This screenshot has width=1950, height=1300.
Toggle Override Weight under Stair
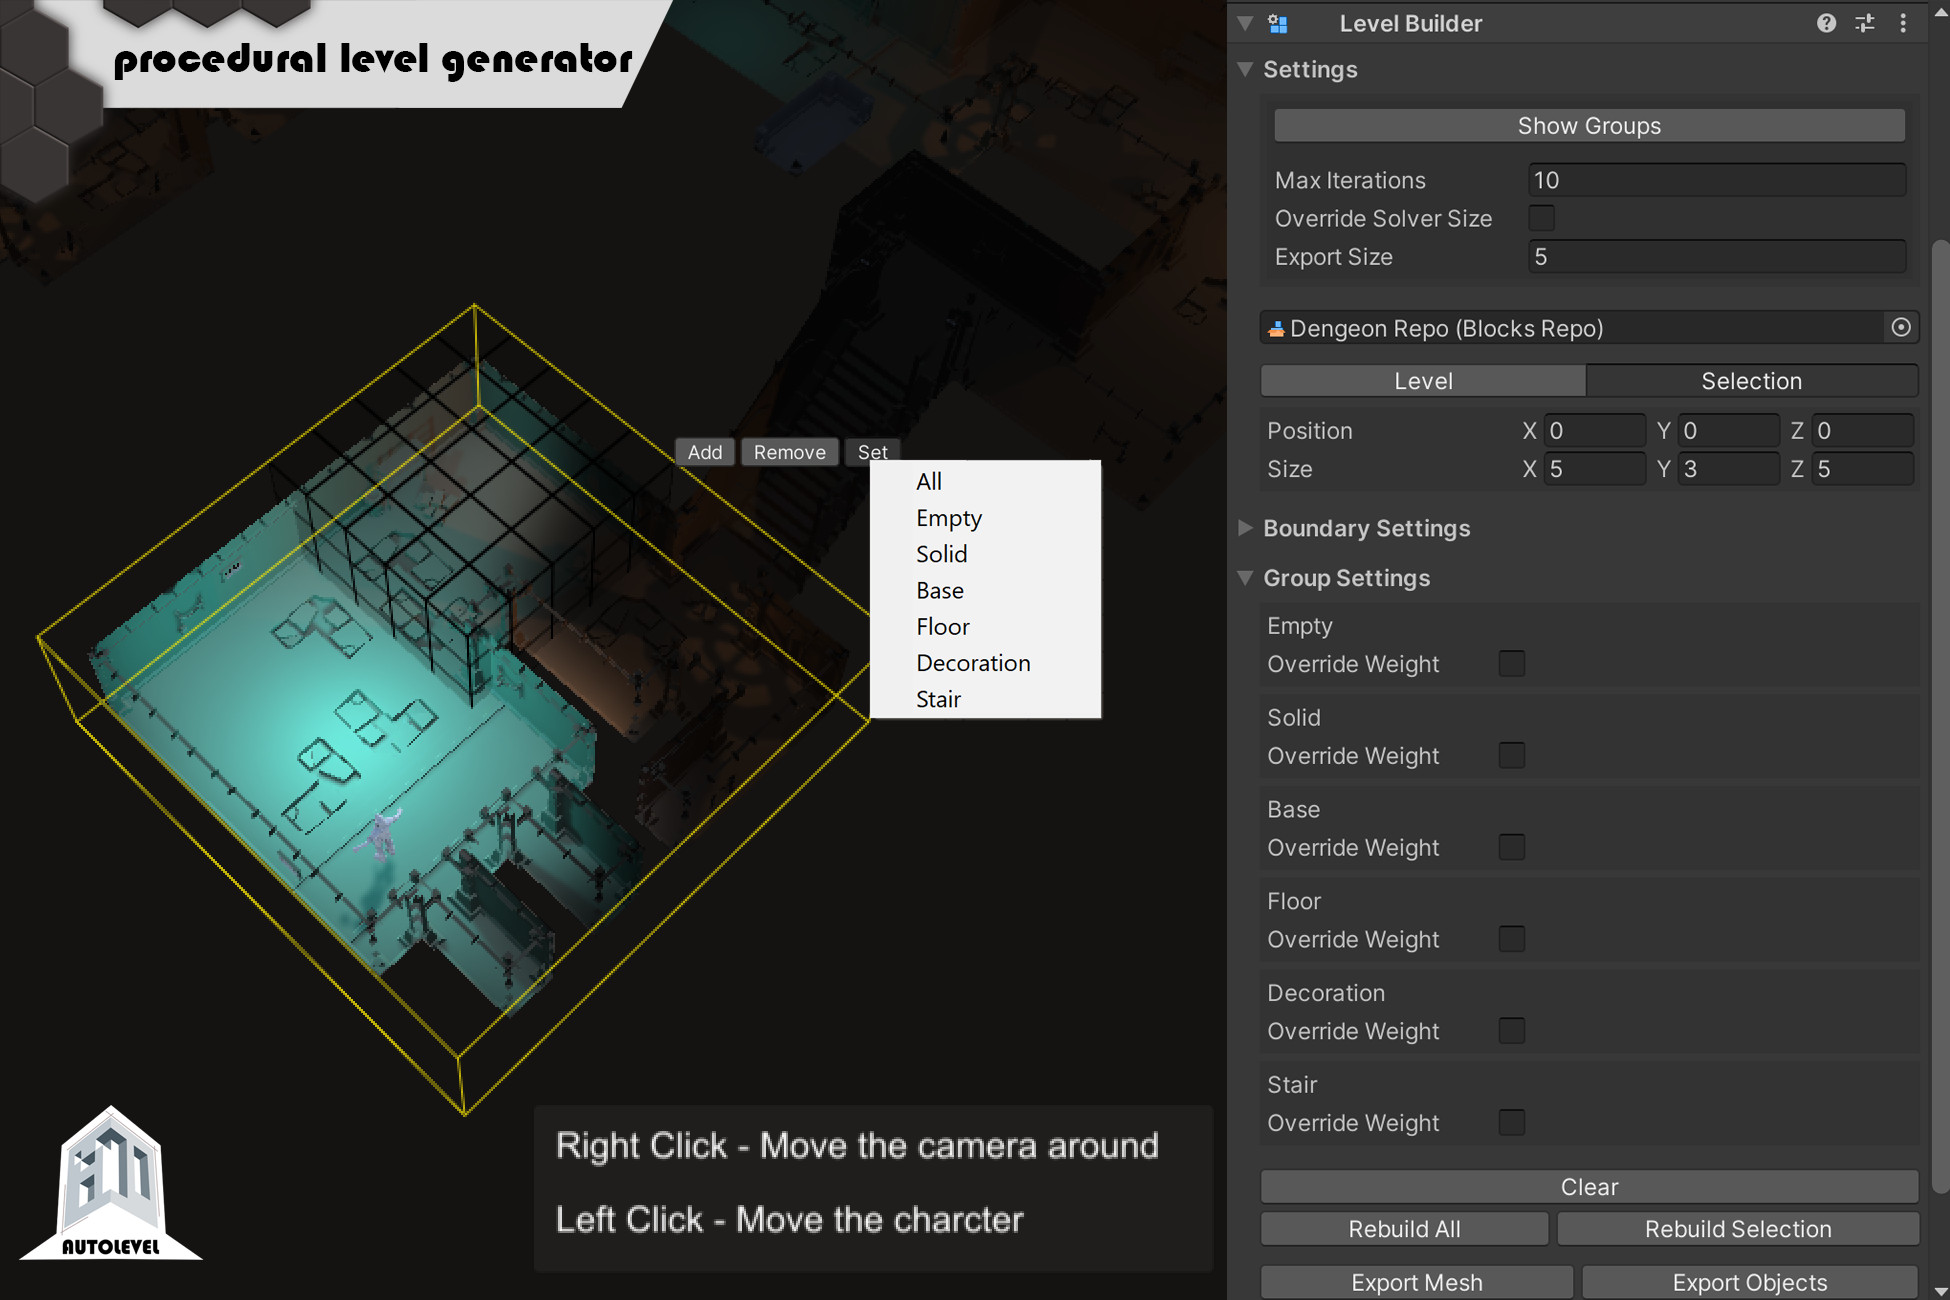(1511, 1122)
